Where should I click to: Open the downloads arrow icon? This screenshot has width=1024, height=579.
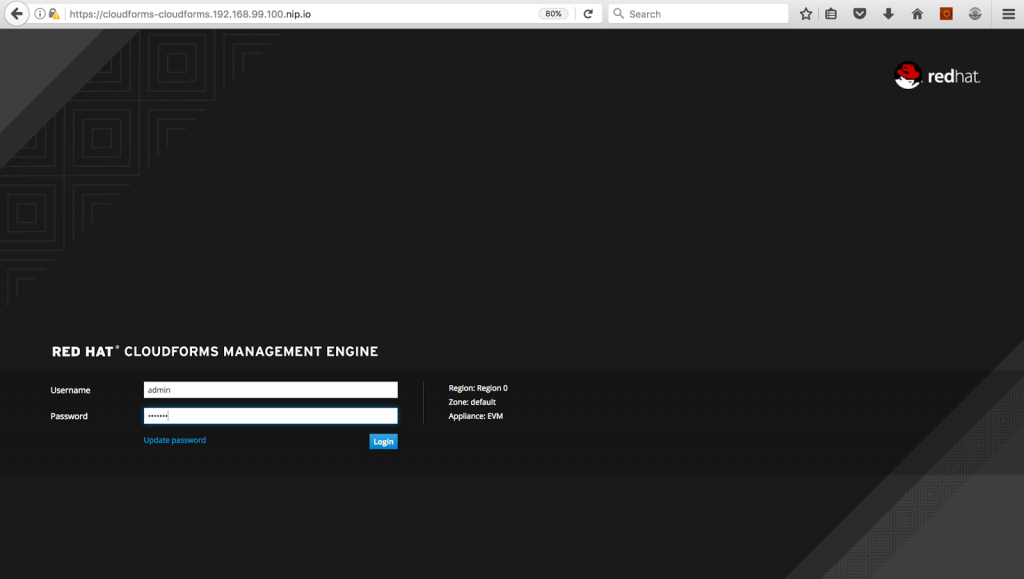888,14
